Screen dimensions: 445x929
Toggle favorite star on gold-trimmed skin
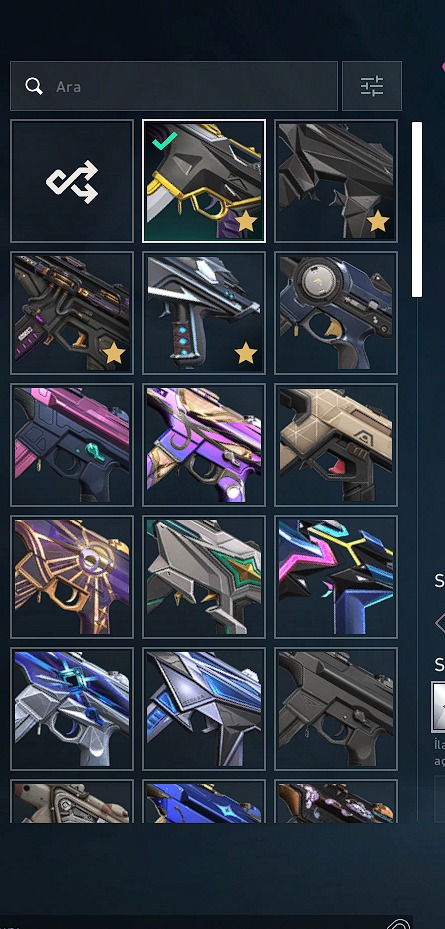(x=246, y=222)
